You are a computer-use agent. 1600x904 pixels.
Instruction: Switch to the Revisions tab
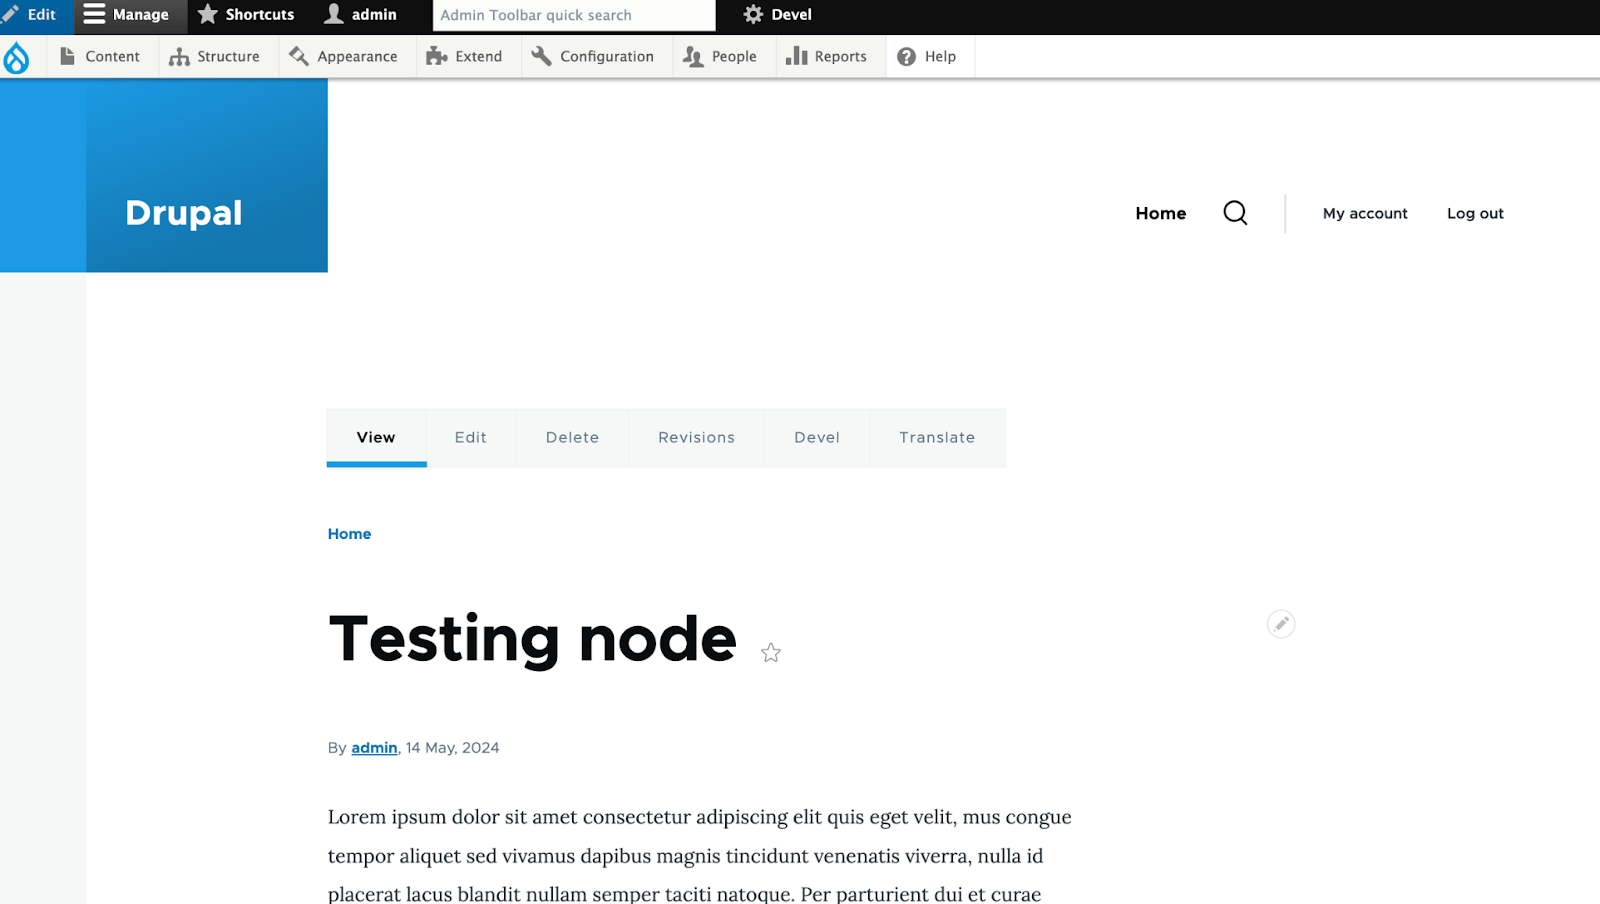coord(696,438)
